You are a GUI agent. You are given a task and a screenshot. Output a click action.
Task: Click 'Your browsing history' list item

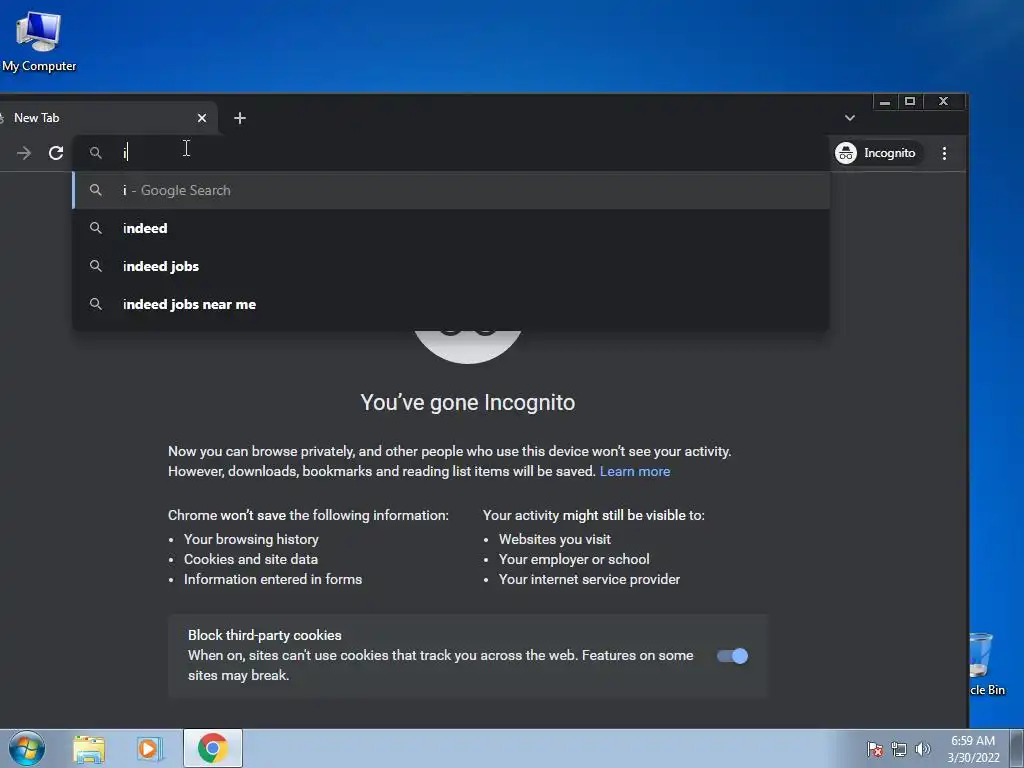pyautogui.click(x=251, y=539)
